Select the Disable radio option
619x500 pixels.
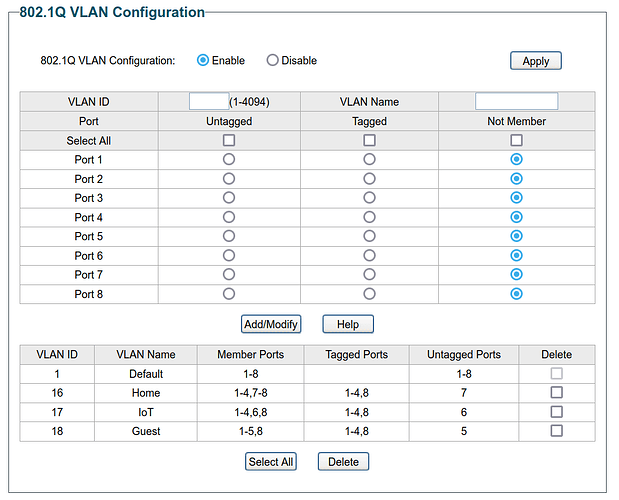[272, 60]
